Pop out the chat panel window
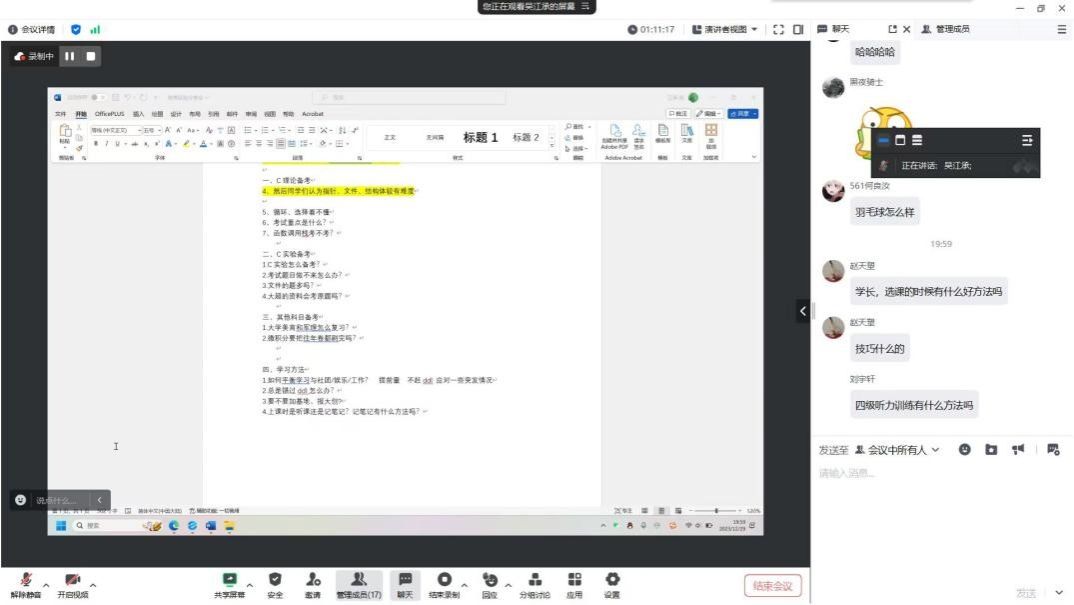Screen dimensions: 1074x605 tap(892, 30)
